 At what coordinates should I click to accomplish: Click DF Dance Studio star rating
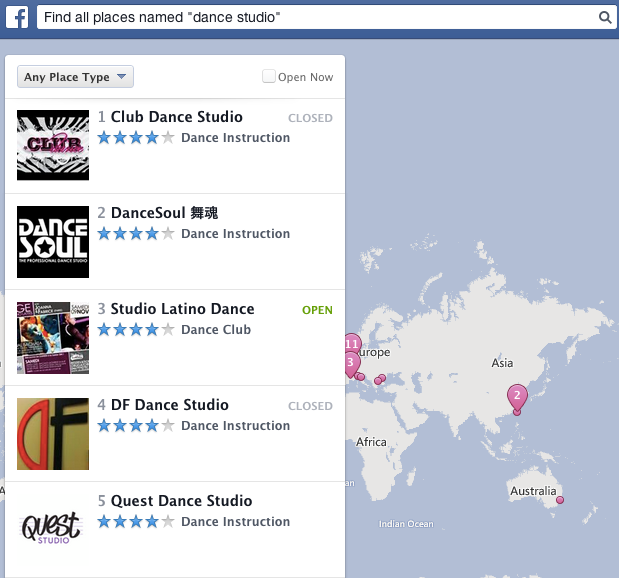click(136, 425)
